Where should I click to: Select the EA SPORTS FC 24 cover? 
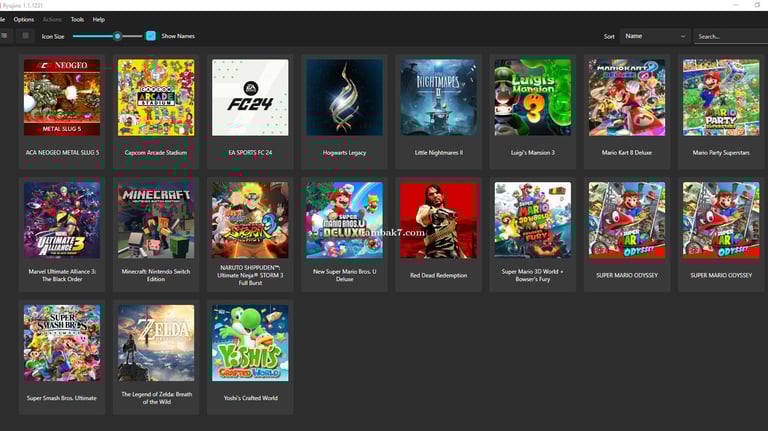pyautogui.click(x=250, y=97)
